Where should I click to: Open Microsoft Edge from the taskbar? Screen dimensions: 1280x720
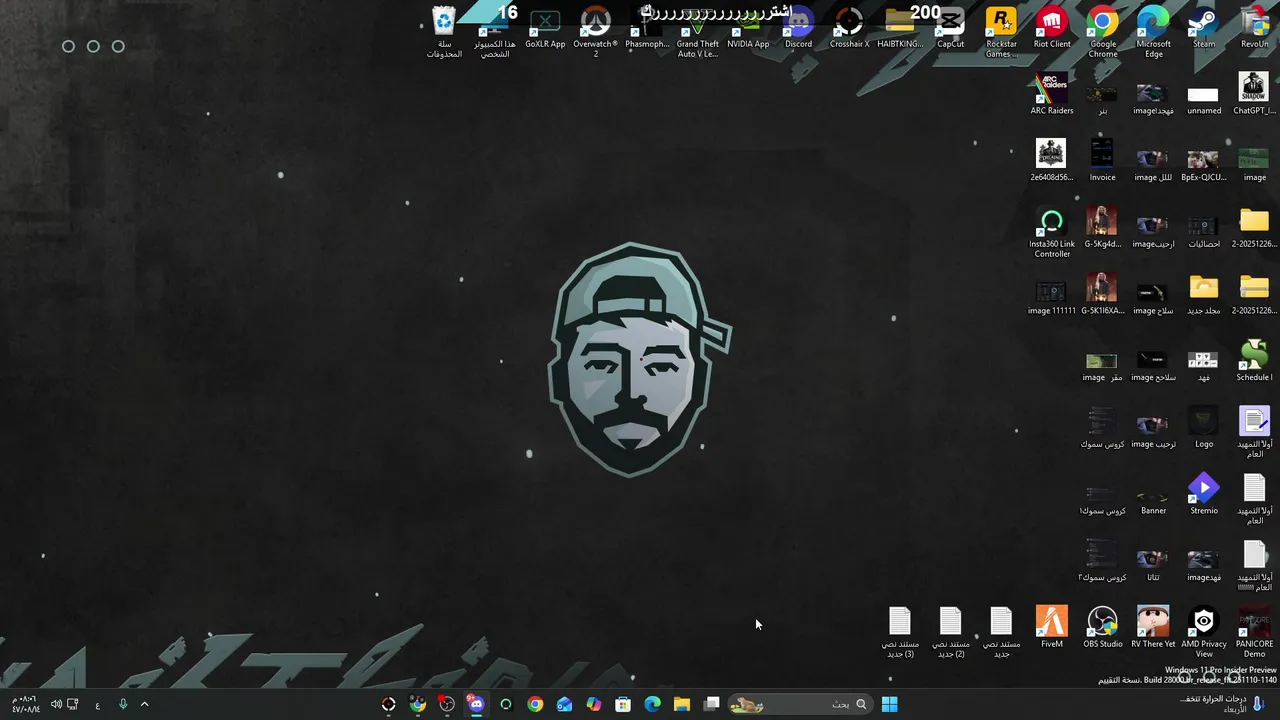tap(652, 704)
